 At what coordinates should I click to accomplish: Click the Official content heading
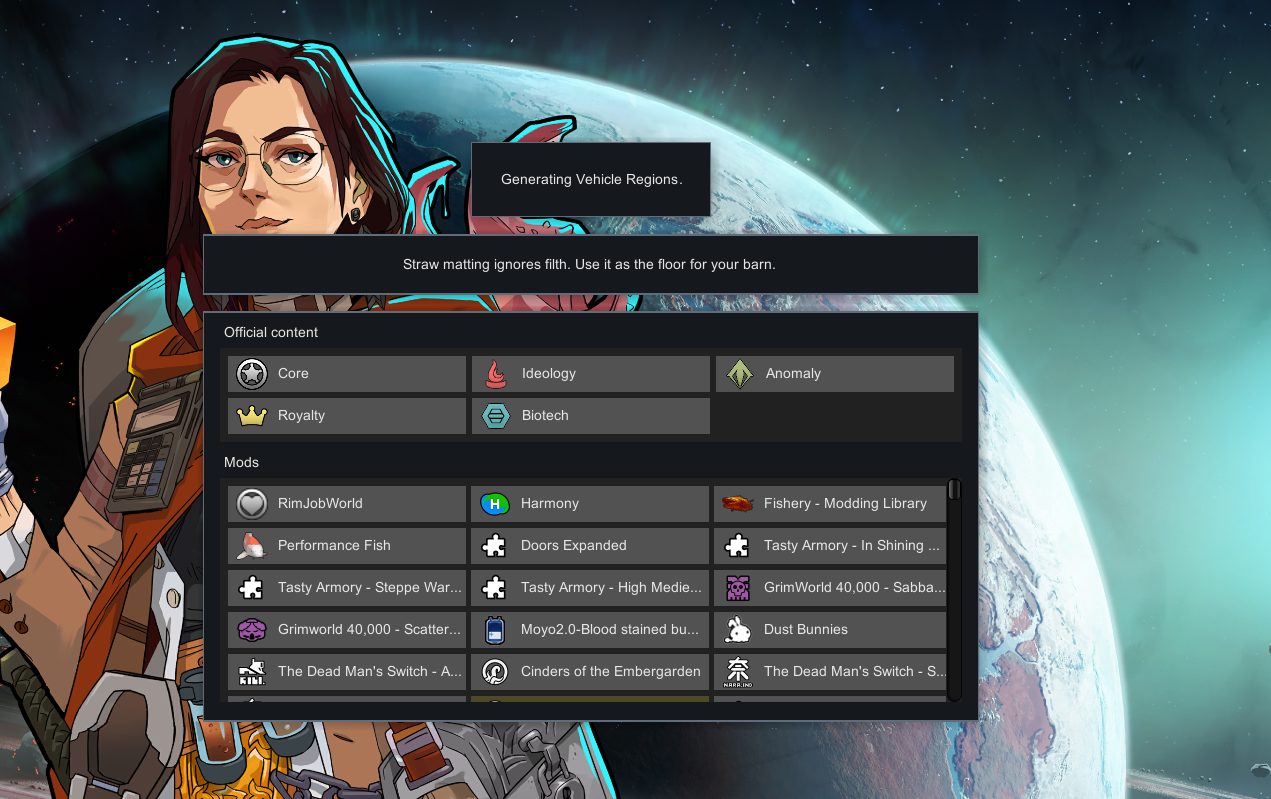[271, 332]
